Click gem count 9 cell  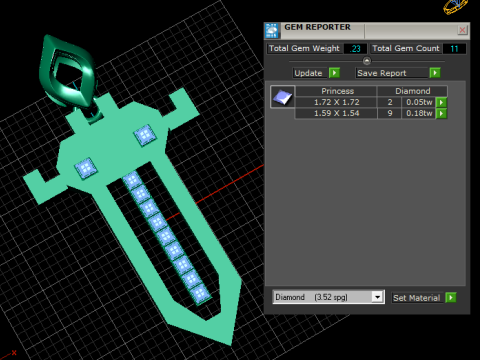pos(390,113)
